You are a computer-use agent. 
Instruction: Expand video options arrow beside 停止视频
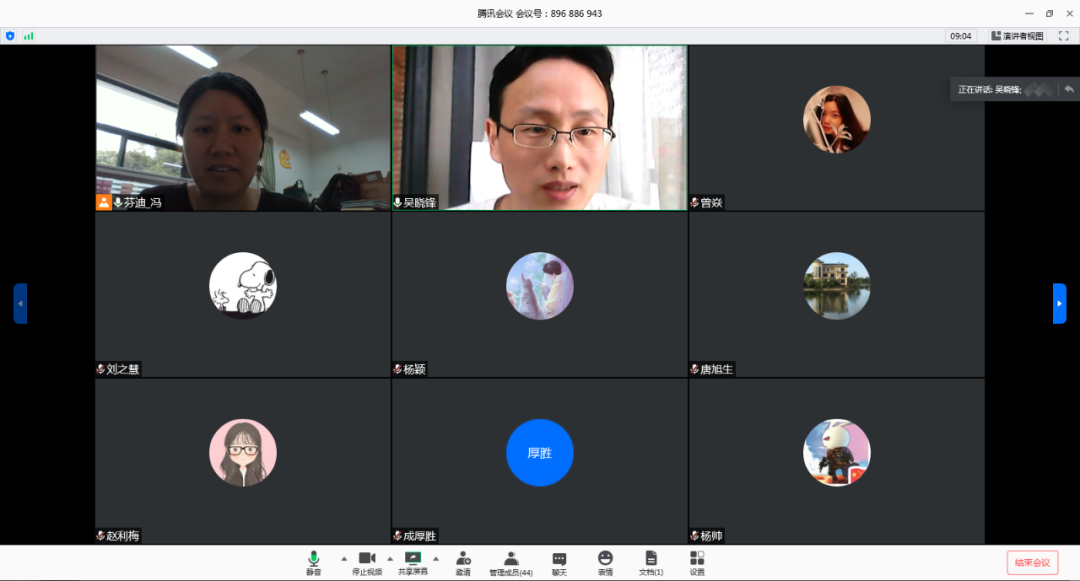(x=390, y=558)
